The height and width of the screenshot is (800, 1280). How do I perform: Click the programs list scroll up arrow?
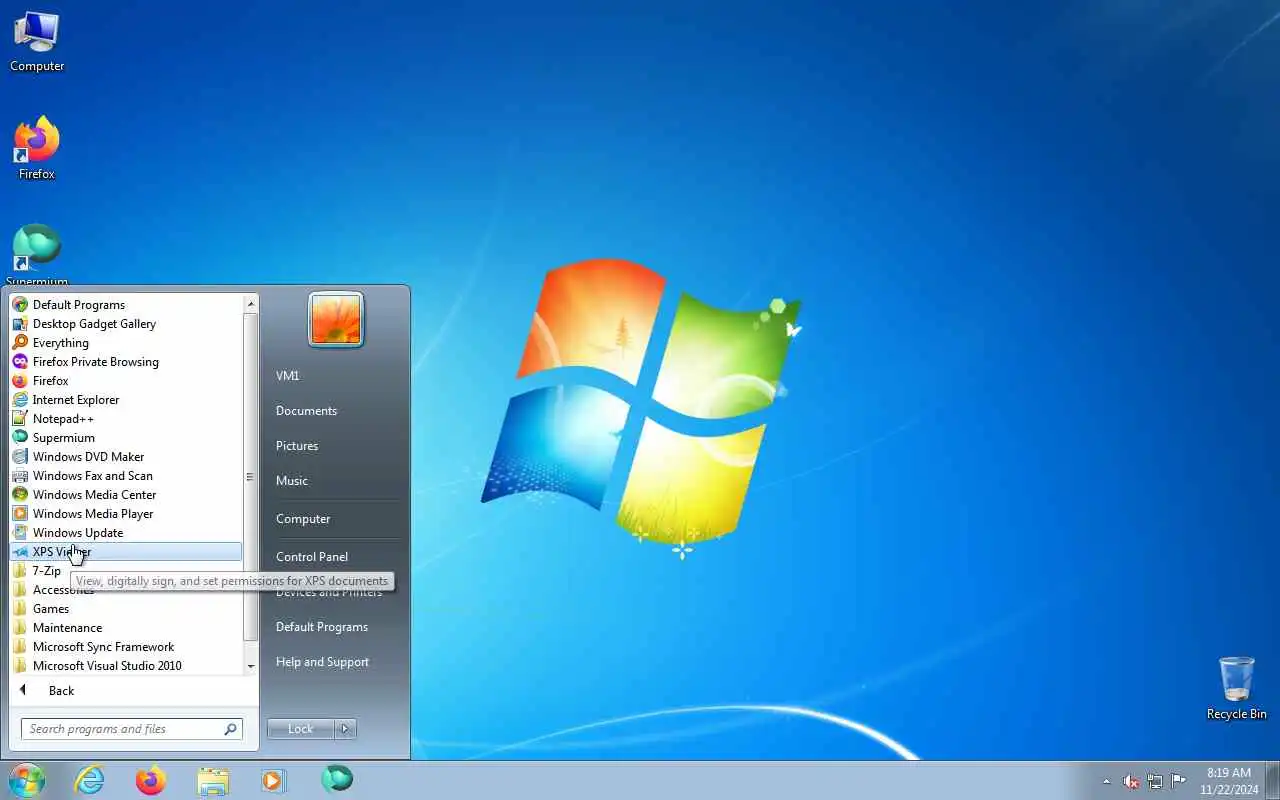[x=251, y=304]
